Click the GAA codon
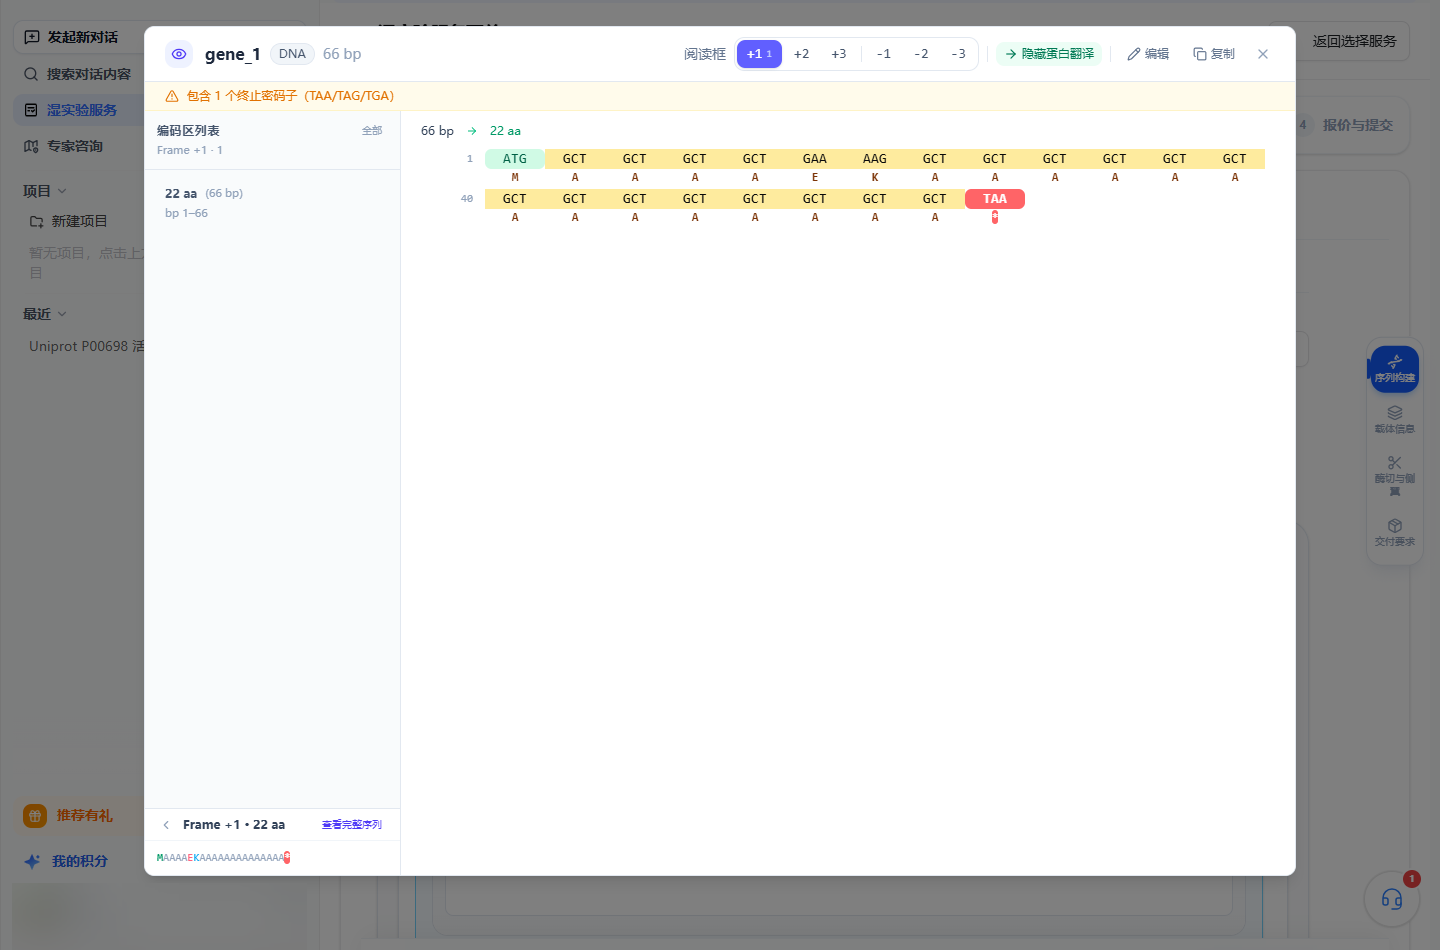The image size is (1440, 950). click(x=815, y=159)
